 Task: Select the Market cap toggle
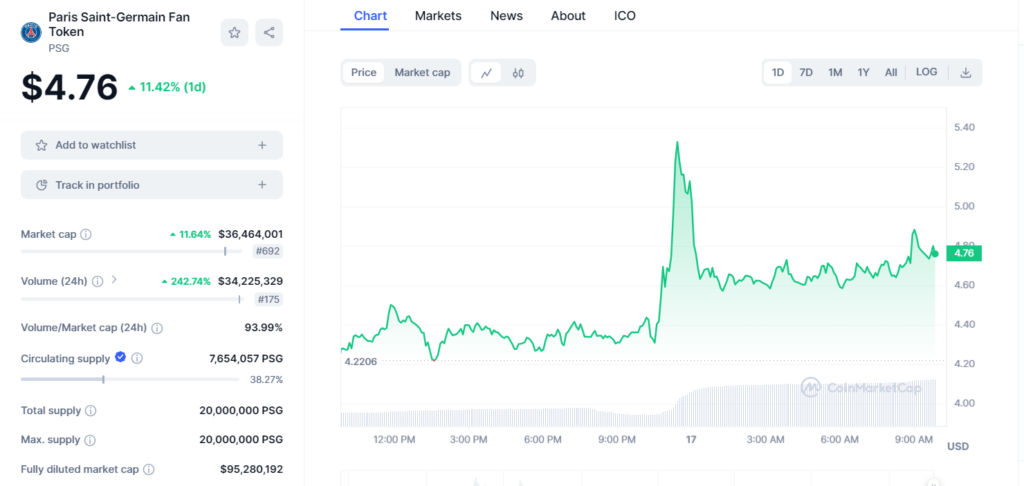click(422, 73)
